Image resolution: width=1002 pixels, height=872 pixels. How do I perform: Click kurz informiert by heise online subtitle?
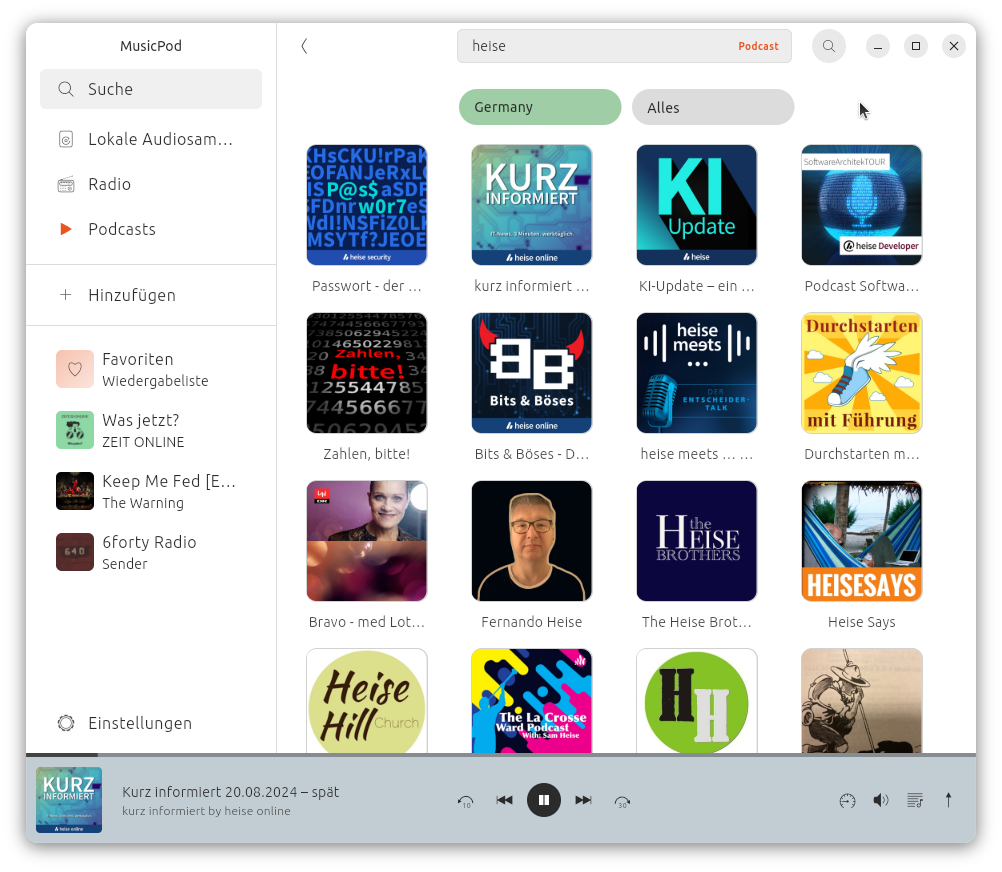tap(206, 811)
